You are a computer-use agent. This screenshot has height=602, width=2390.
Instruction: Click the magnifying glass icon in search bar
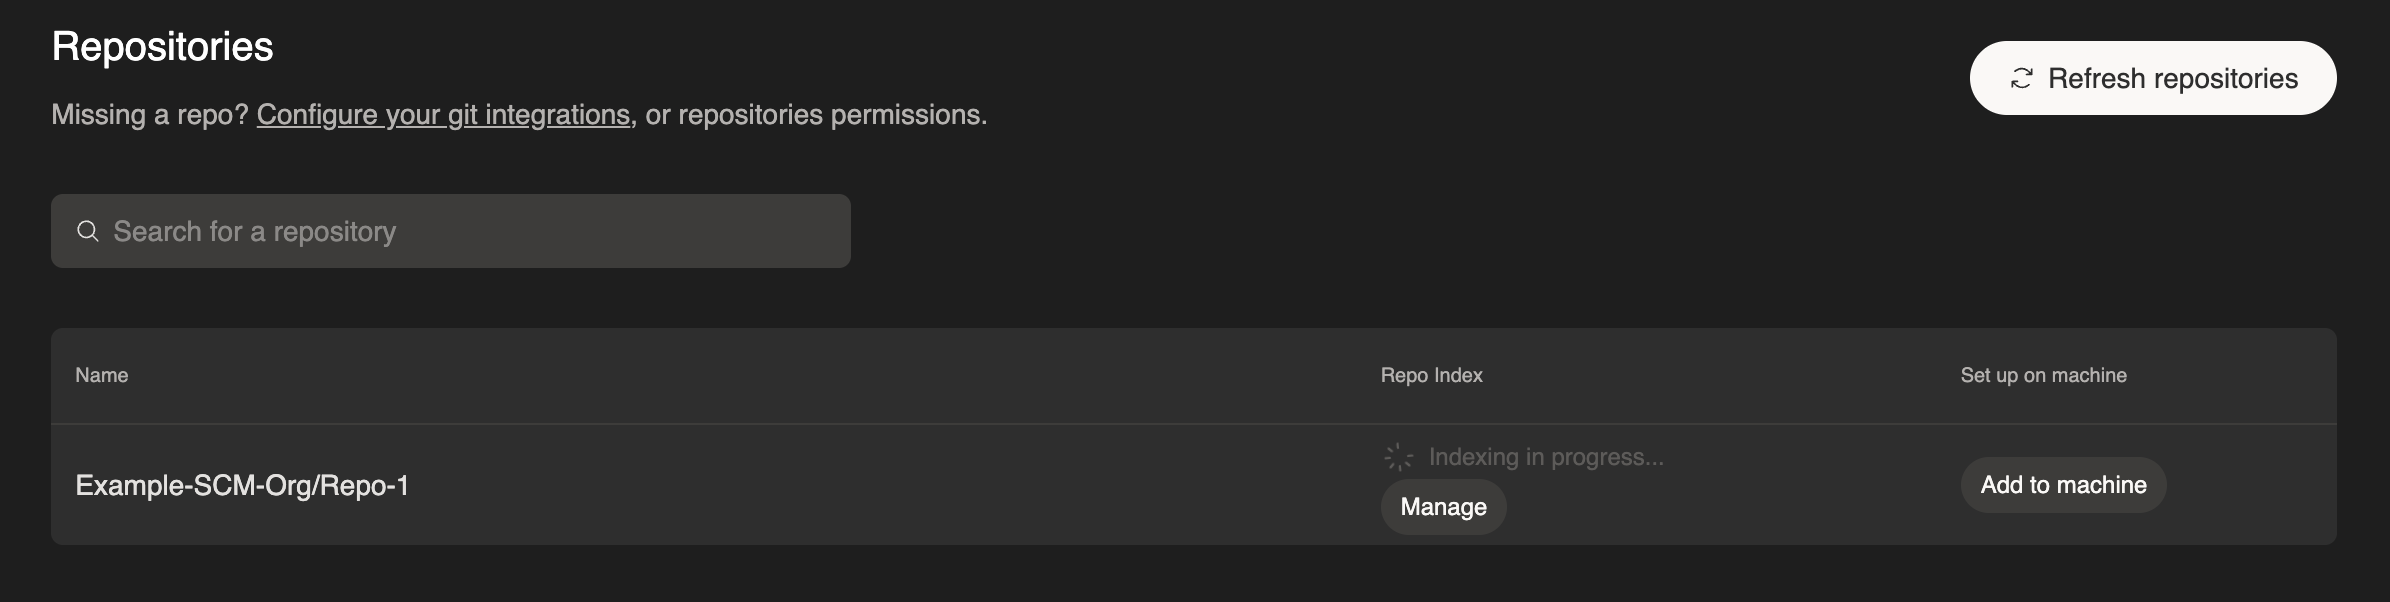pyautogui.click(x=89, y=230)
